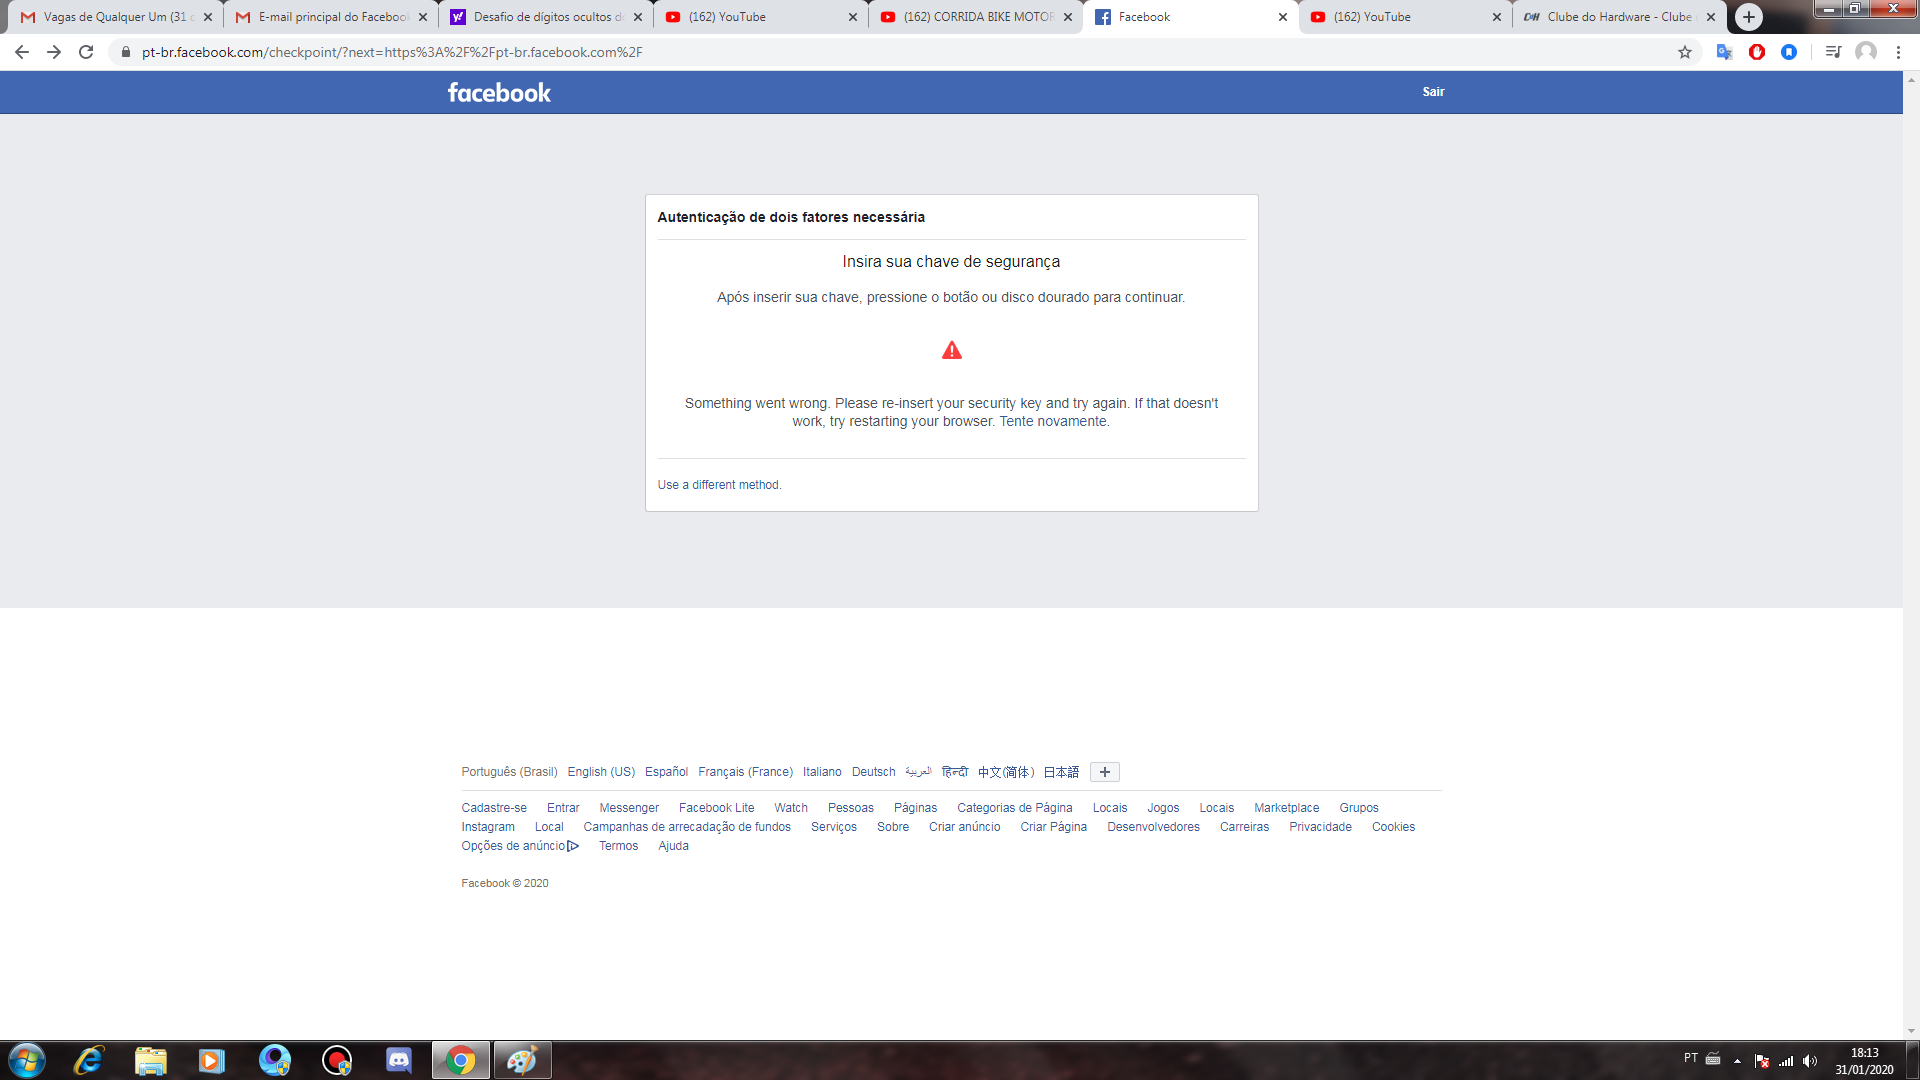
Task: Open the Facebook Lite footer link
Action: [716, 808]
